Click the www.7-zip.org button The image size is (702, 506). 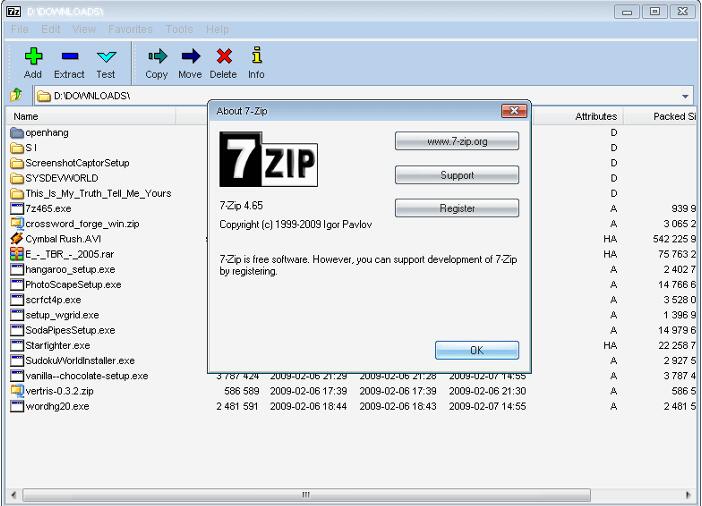(x=457, y=141)
